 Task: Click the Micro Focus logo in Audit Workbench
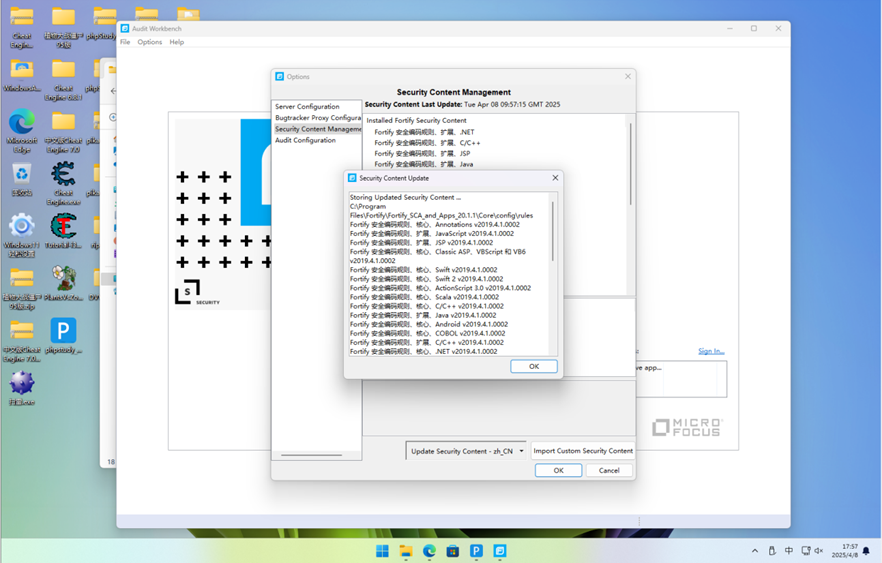pyautogui.click(x=687, y=427)
